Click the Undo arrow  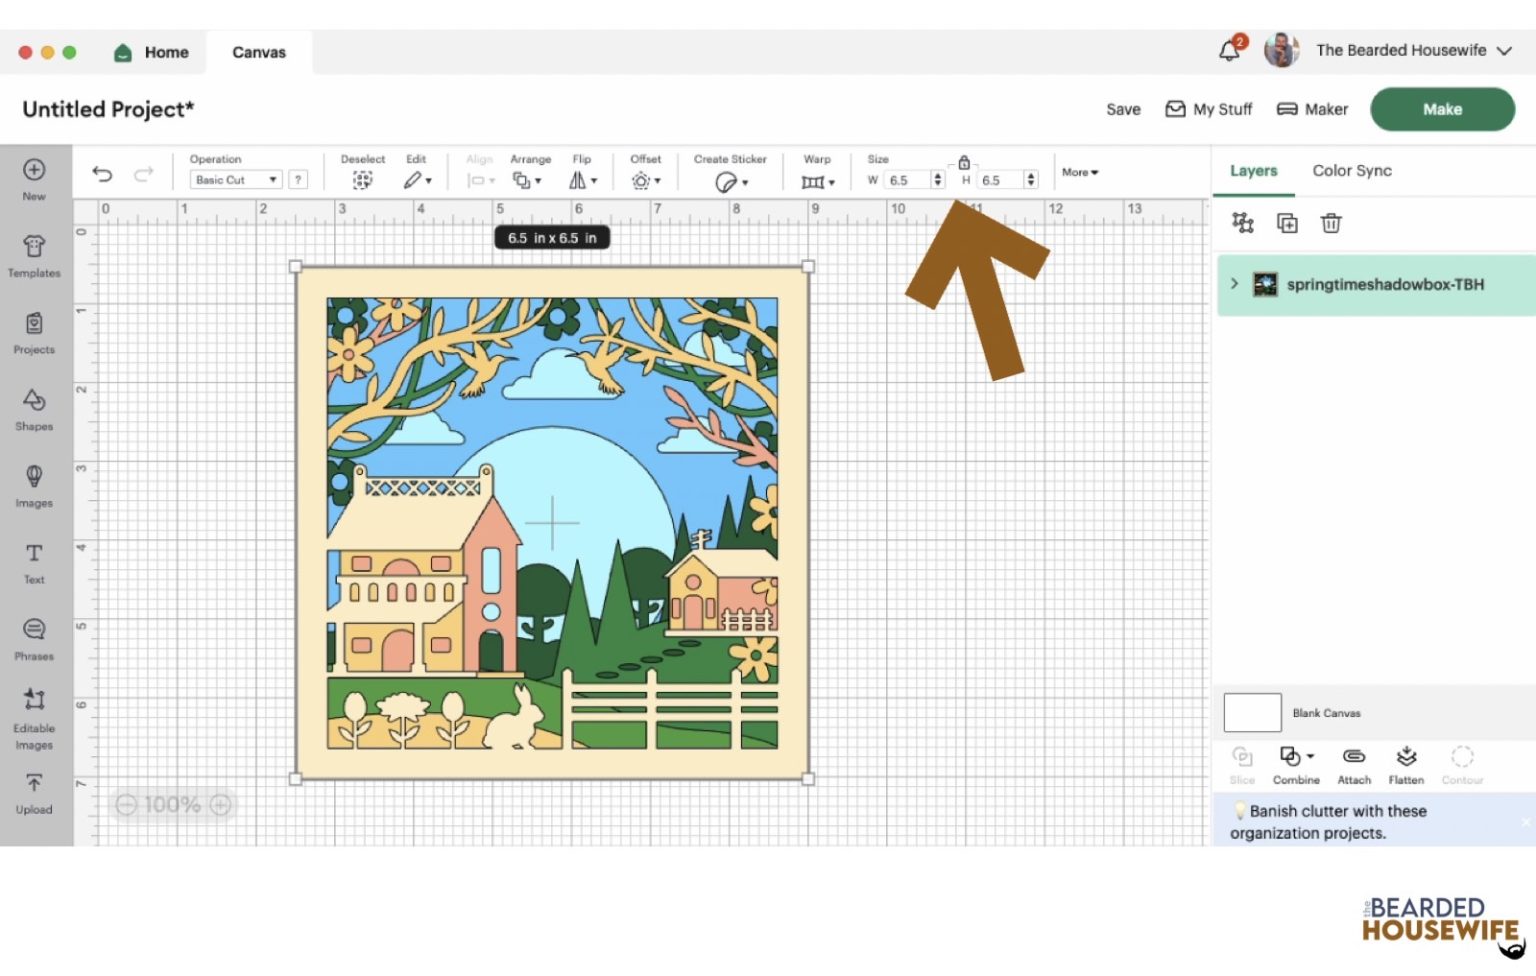pyautogui.click(x=102, y=174)
